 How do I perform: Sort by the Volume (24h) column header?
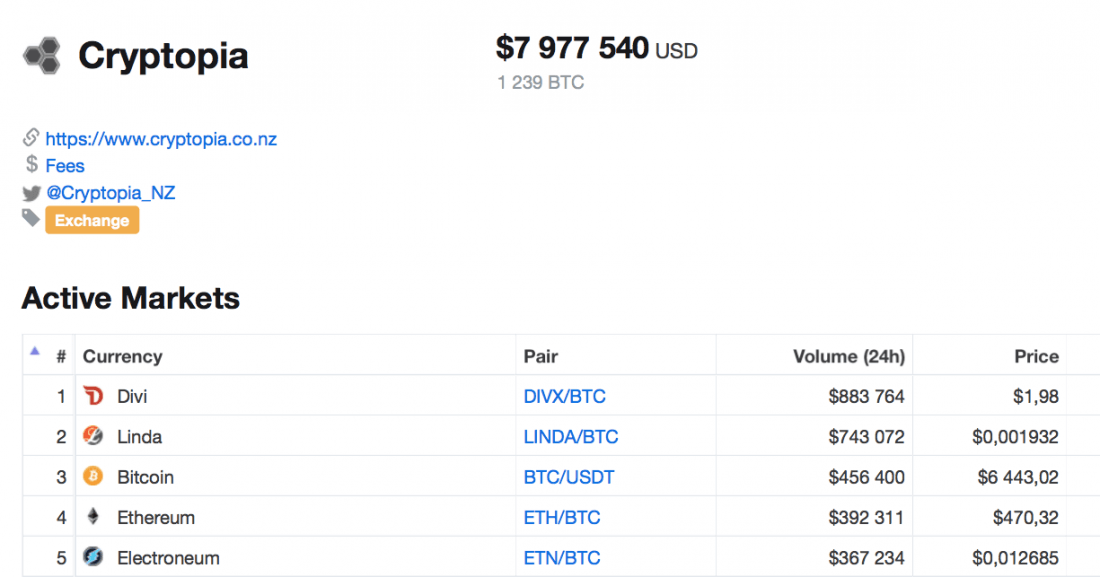click(x=849, y=357)
